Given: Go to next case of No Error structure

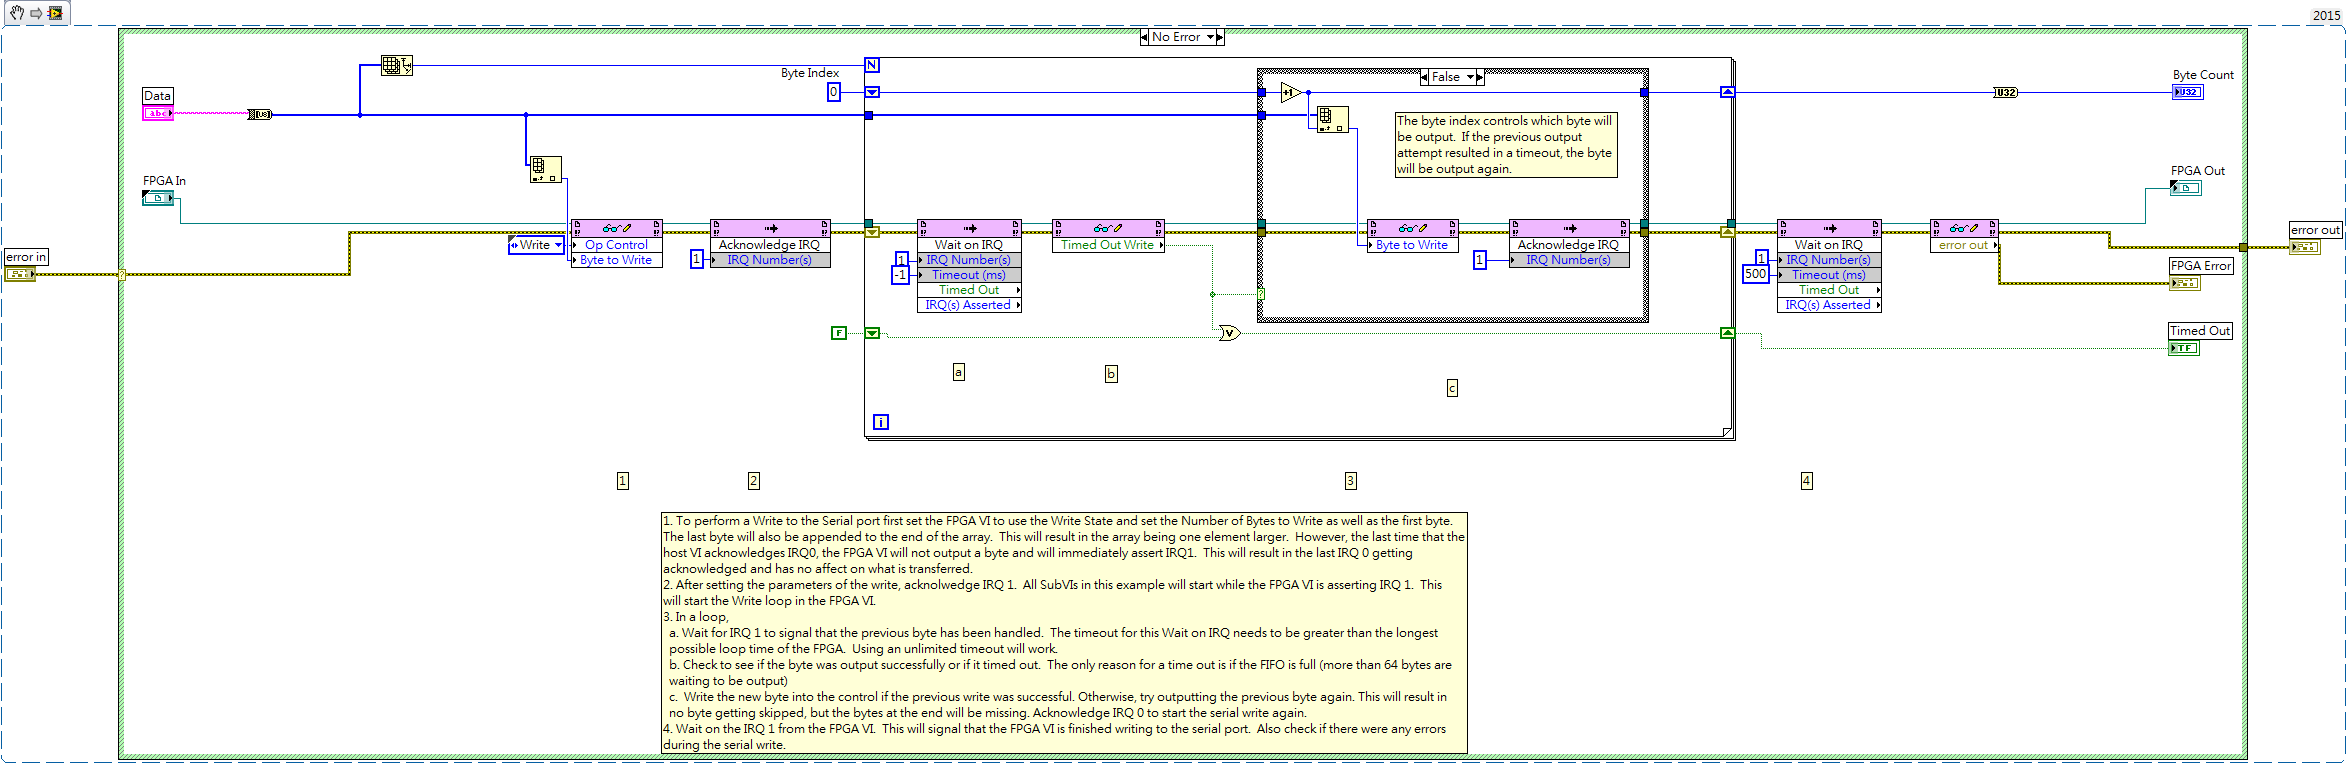Looking at the screenshot, I should point(1220,37).
